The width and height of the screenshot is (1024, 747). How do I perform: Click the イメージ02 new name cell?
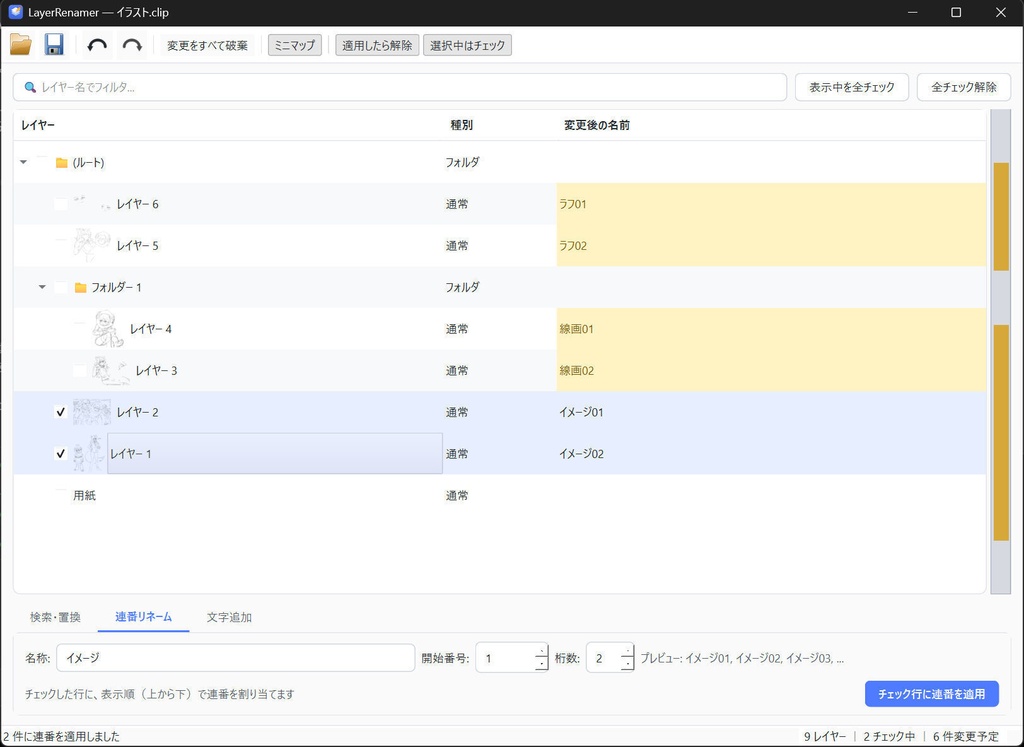click(771, 453)
